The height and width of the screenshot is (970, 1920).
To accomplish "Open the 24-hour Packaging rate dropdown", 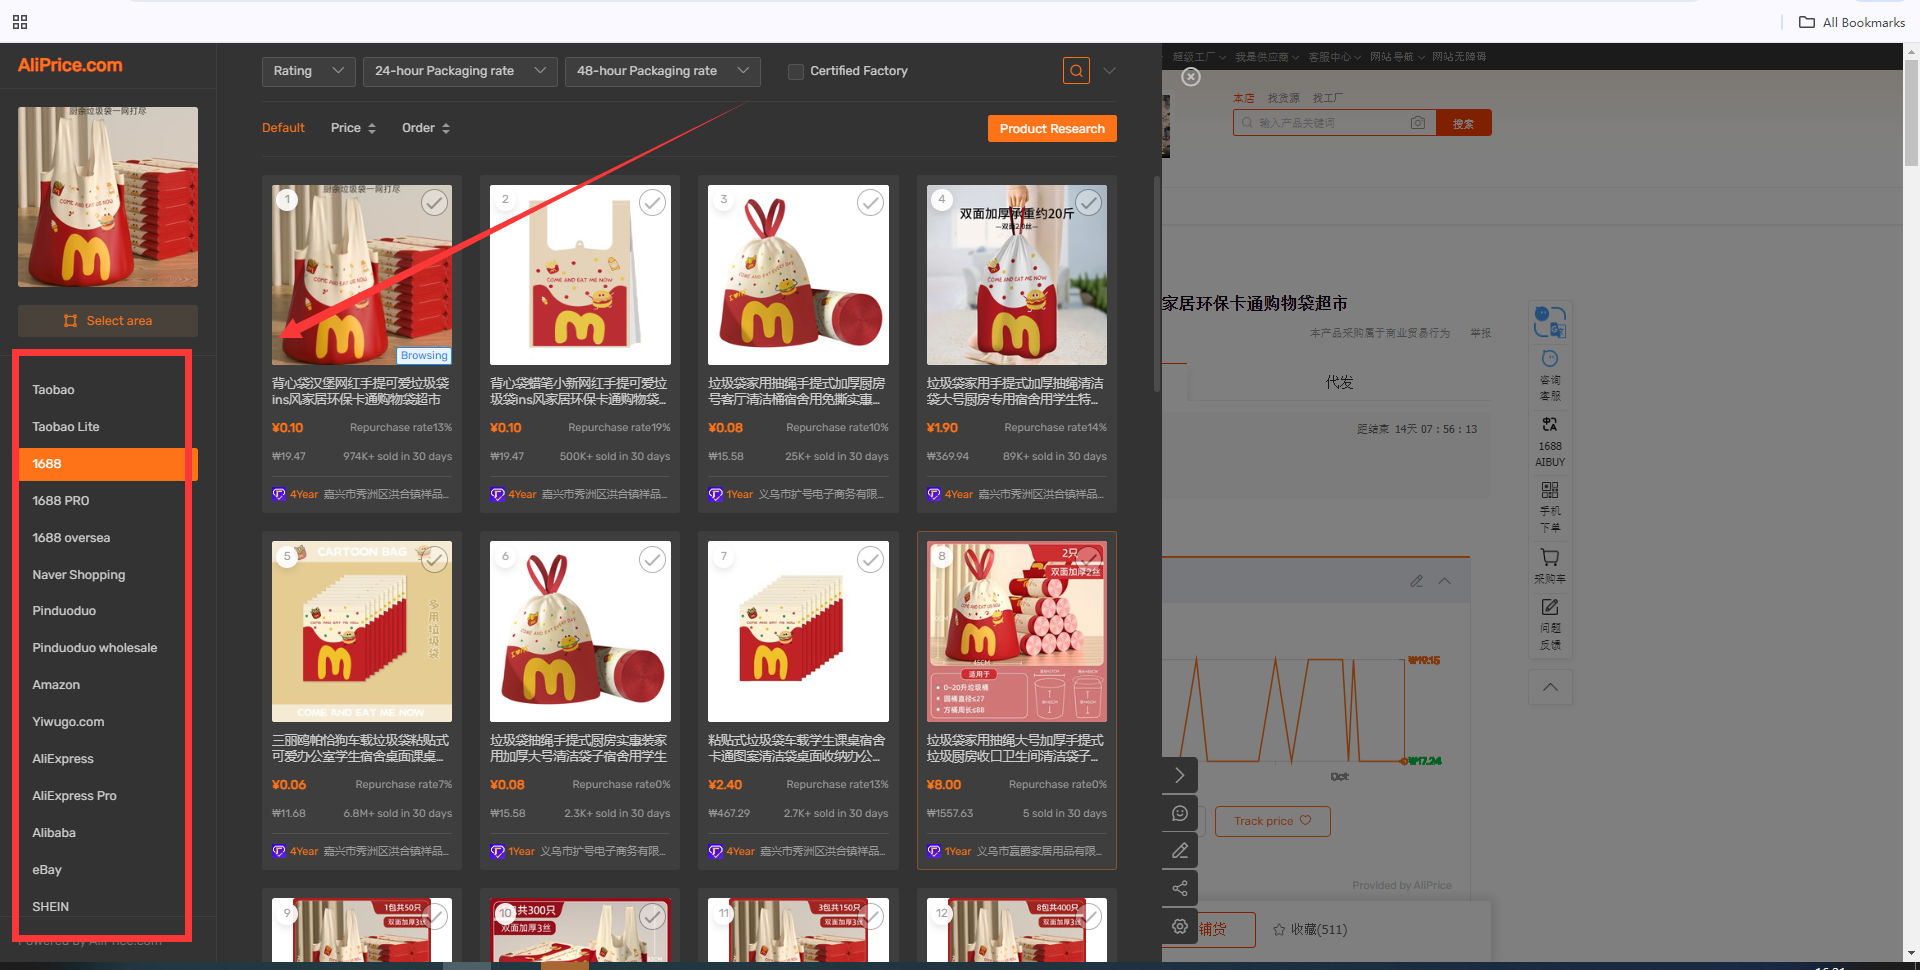I will [460, 71].
